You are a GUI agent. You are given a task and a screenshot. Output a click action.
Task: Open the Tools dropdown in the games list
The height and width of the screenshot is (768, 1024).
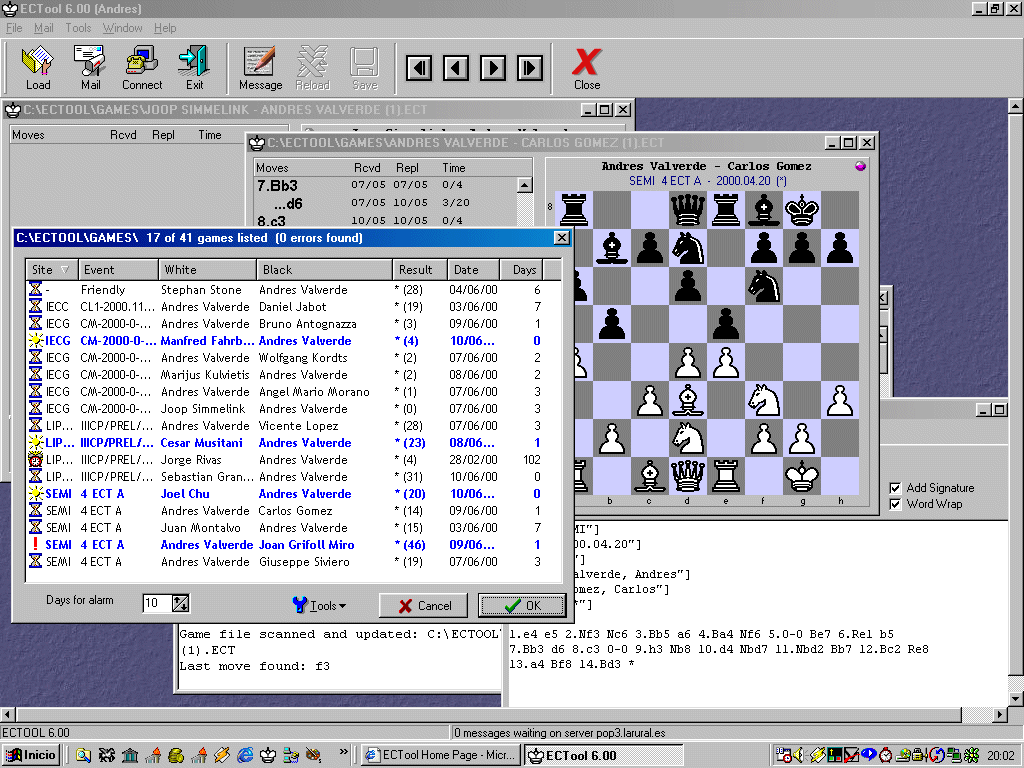tap(319, 605)
